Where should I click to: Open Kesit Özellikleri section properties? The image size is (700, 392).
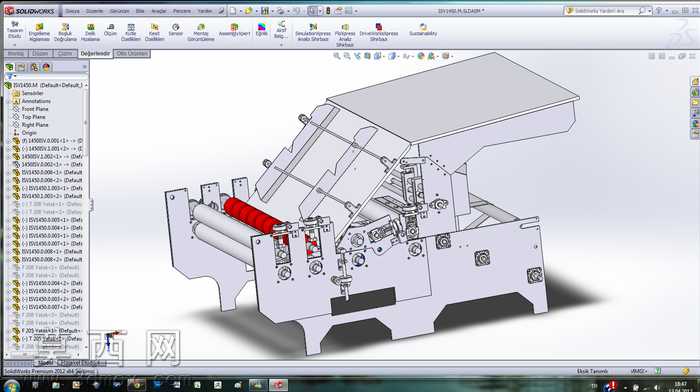pos(154,33)
